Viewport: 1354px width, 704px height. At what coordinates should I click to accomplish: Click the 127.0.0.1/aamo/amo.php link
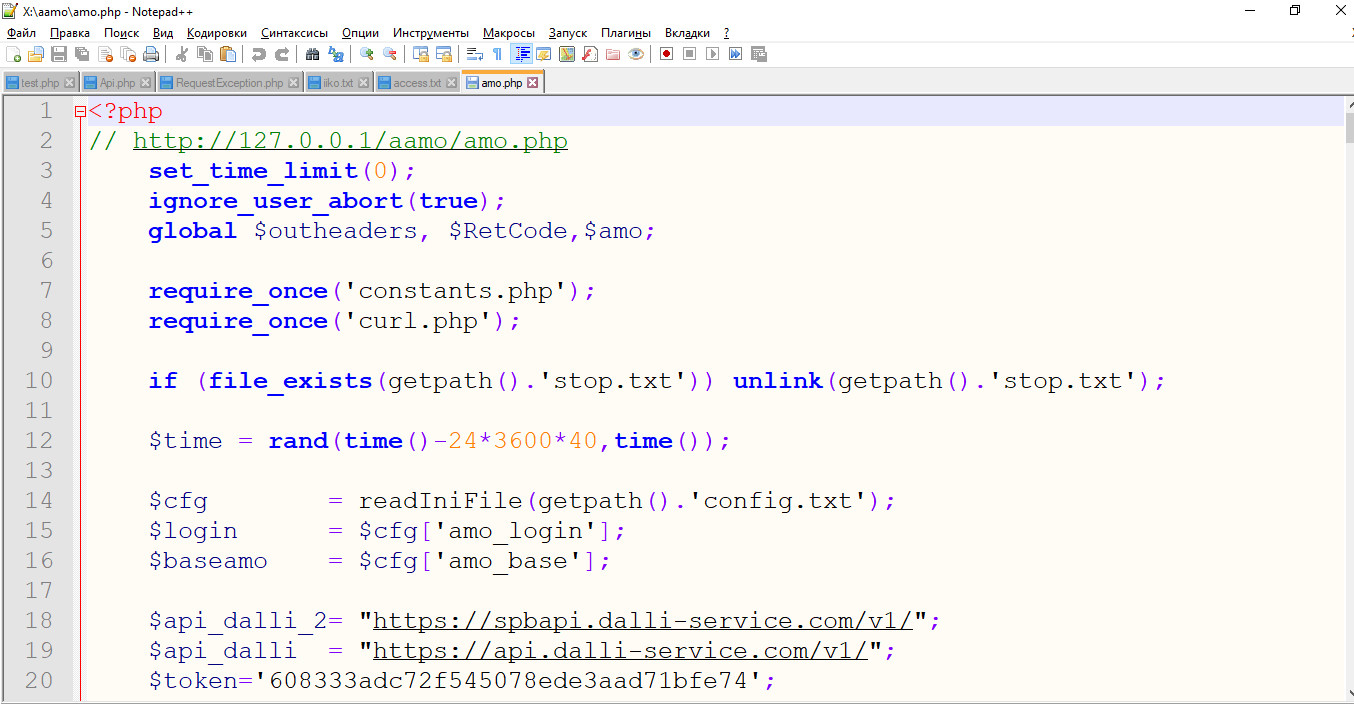tap(350, 141)
